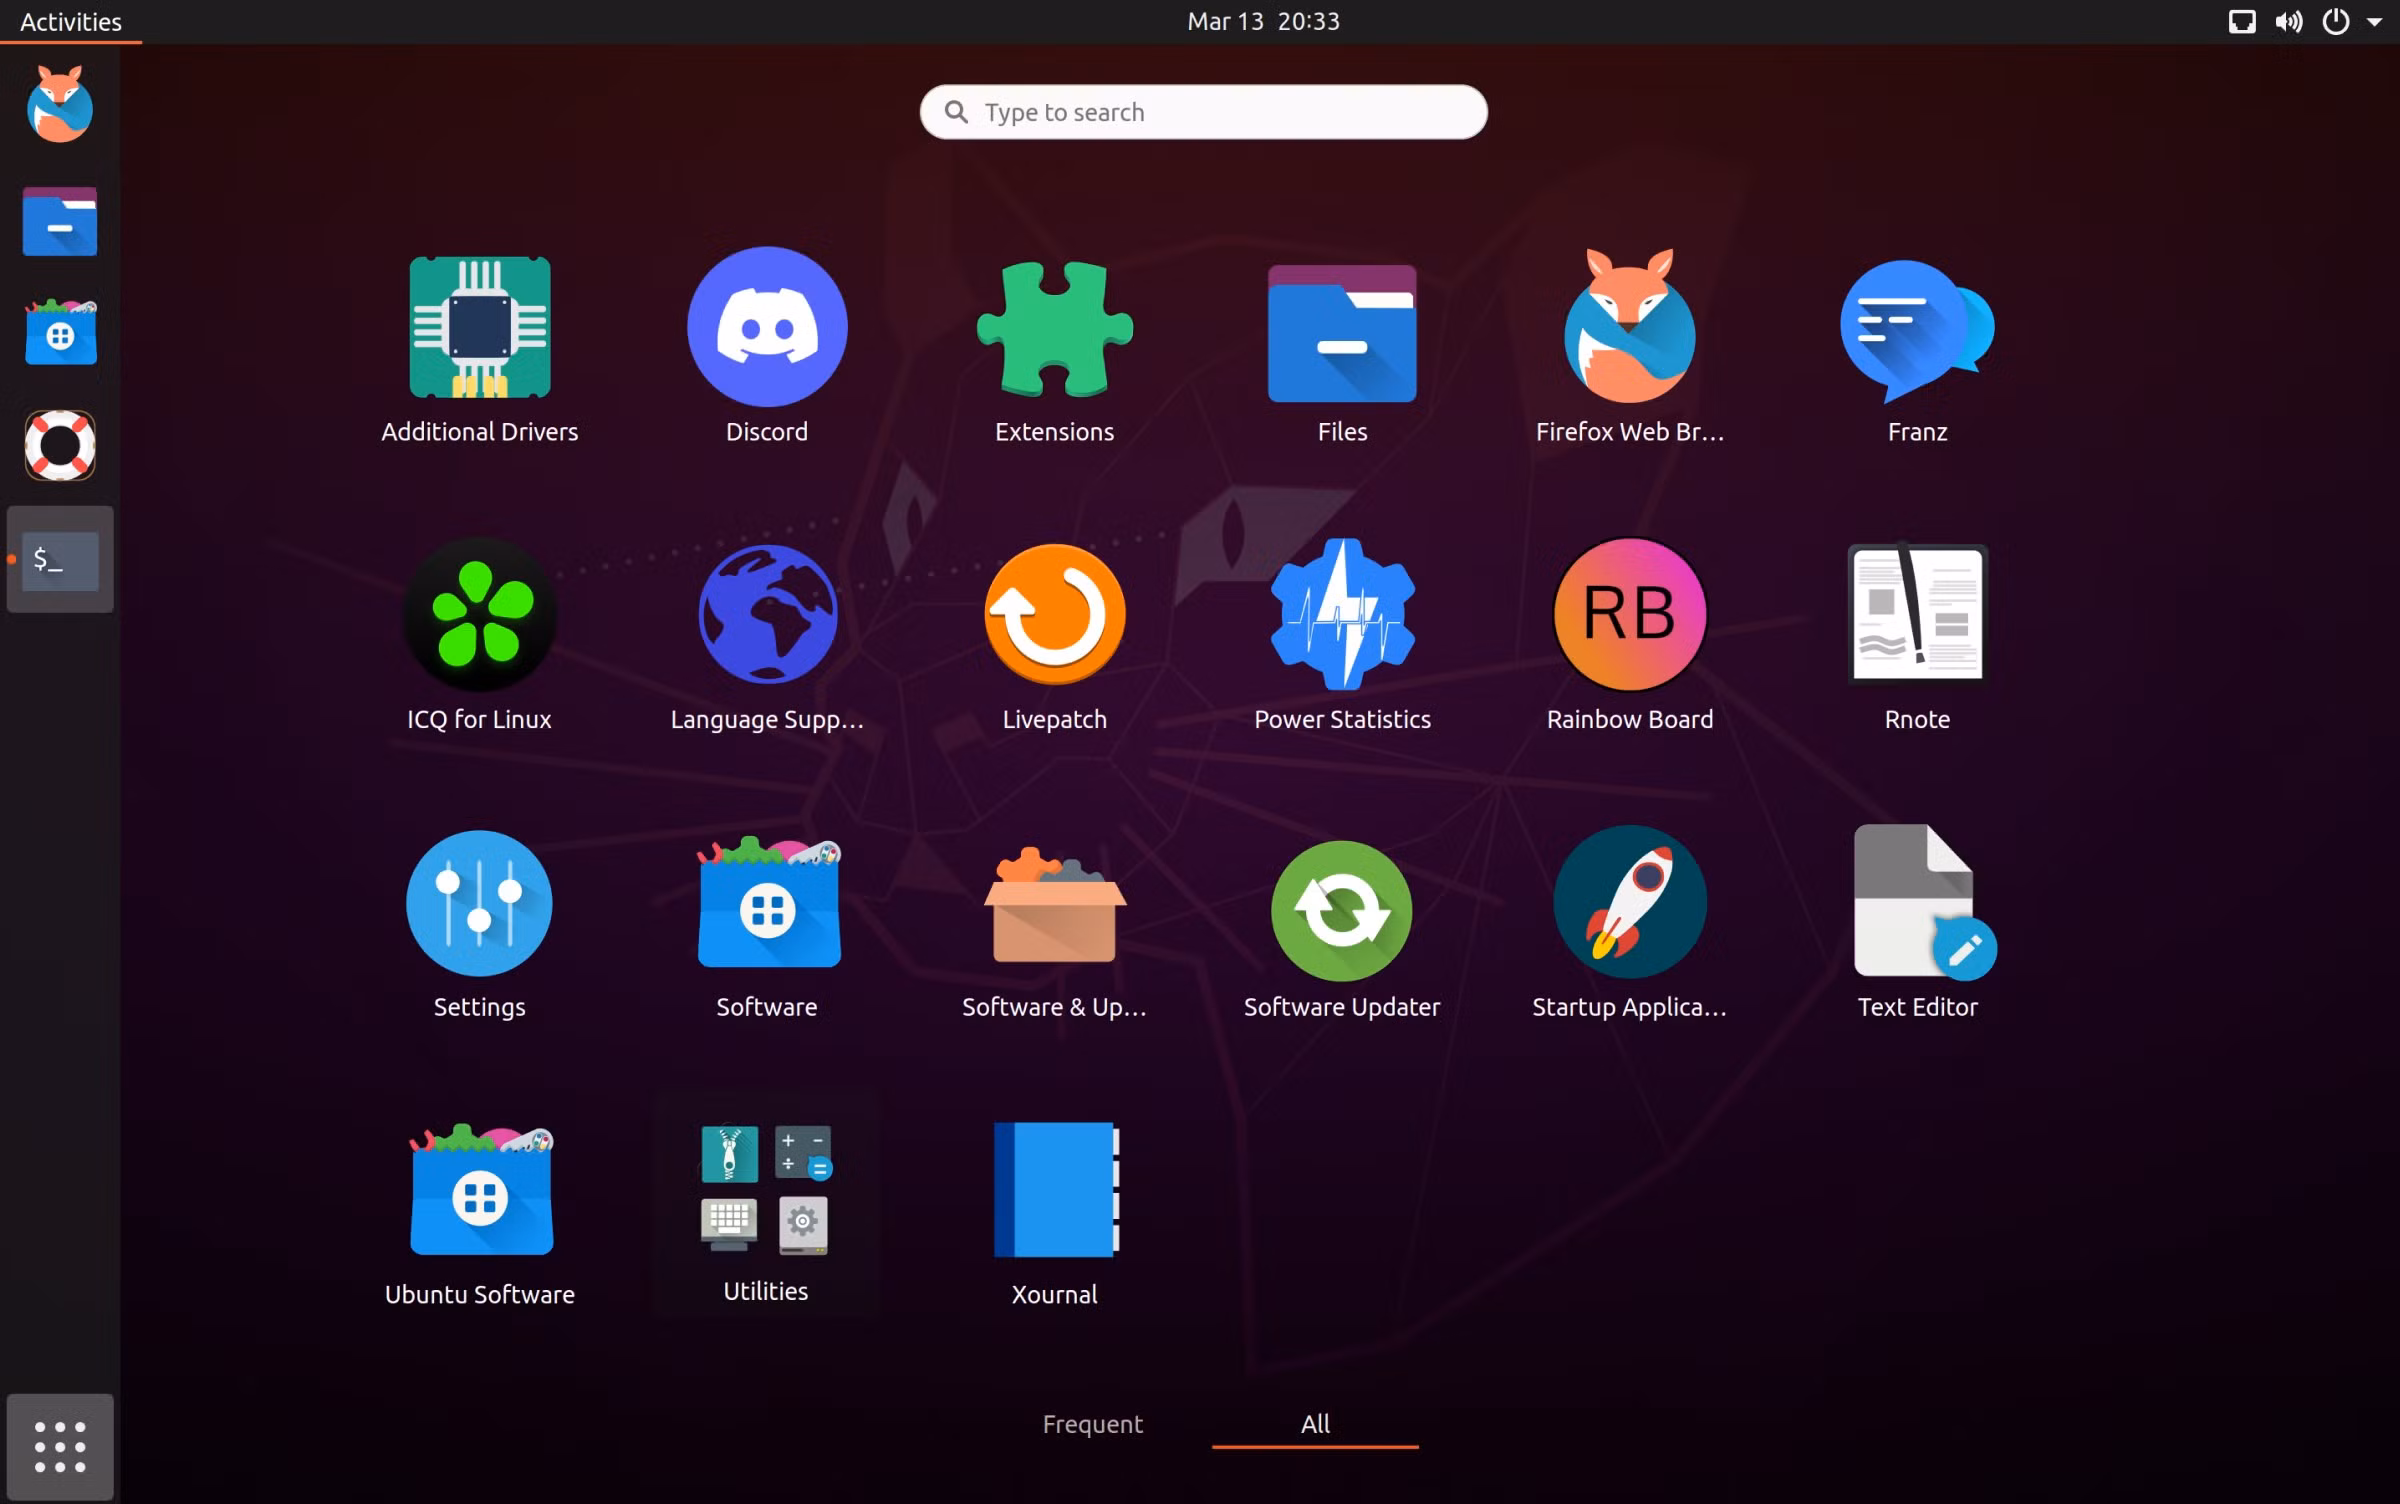Open the Livepatch app
Screen dimensions: 2400x1504
click(x=1054, y=614)
